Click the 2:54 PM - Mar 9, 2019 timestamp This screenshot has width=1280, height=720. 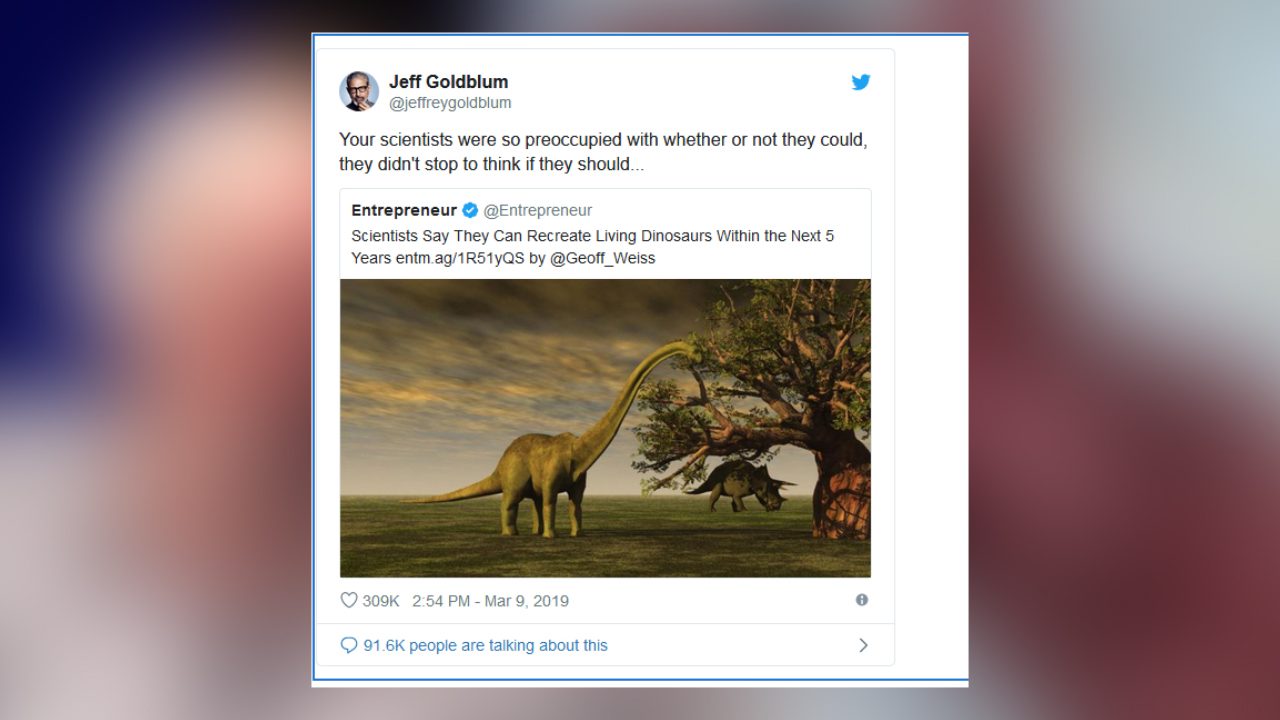[490, 601]
